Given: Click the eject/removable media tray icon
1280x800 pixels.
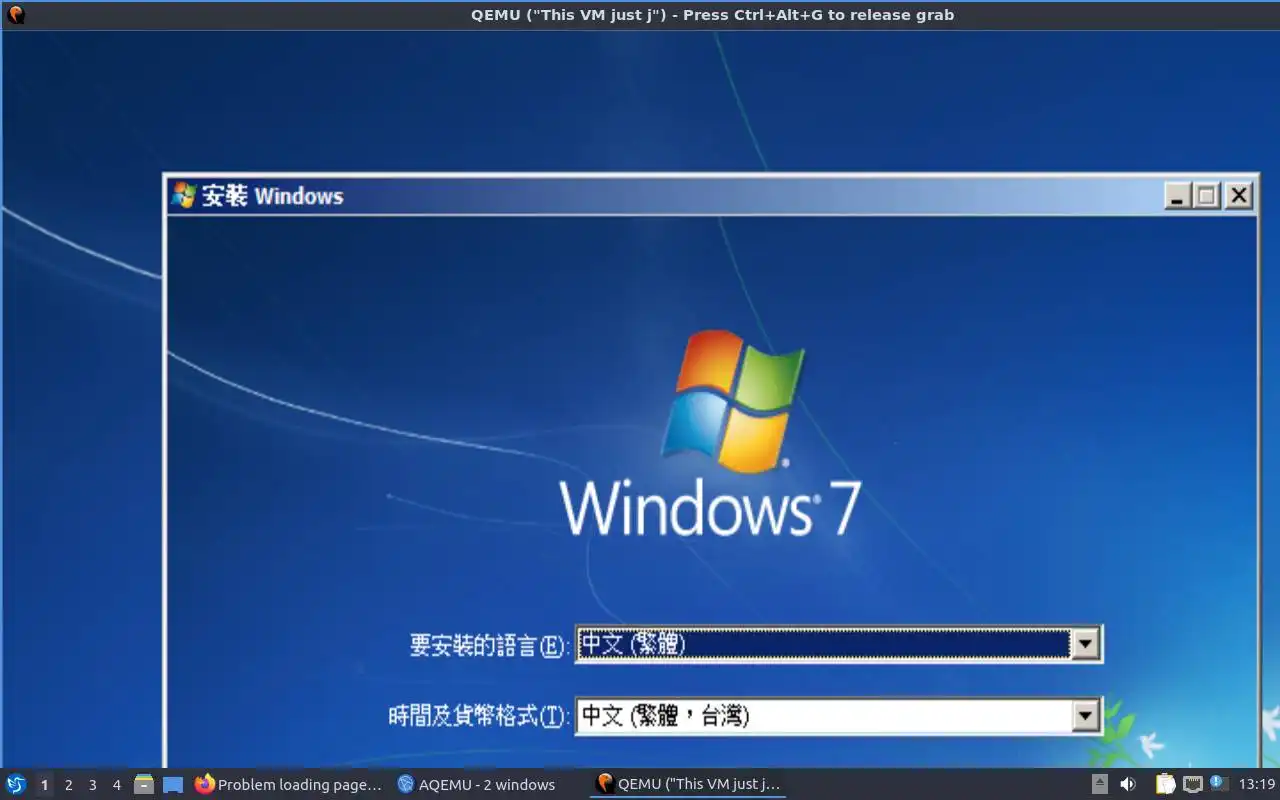Looking at the screenshot, I should click(1100, 785).
